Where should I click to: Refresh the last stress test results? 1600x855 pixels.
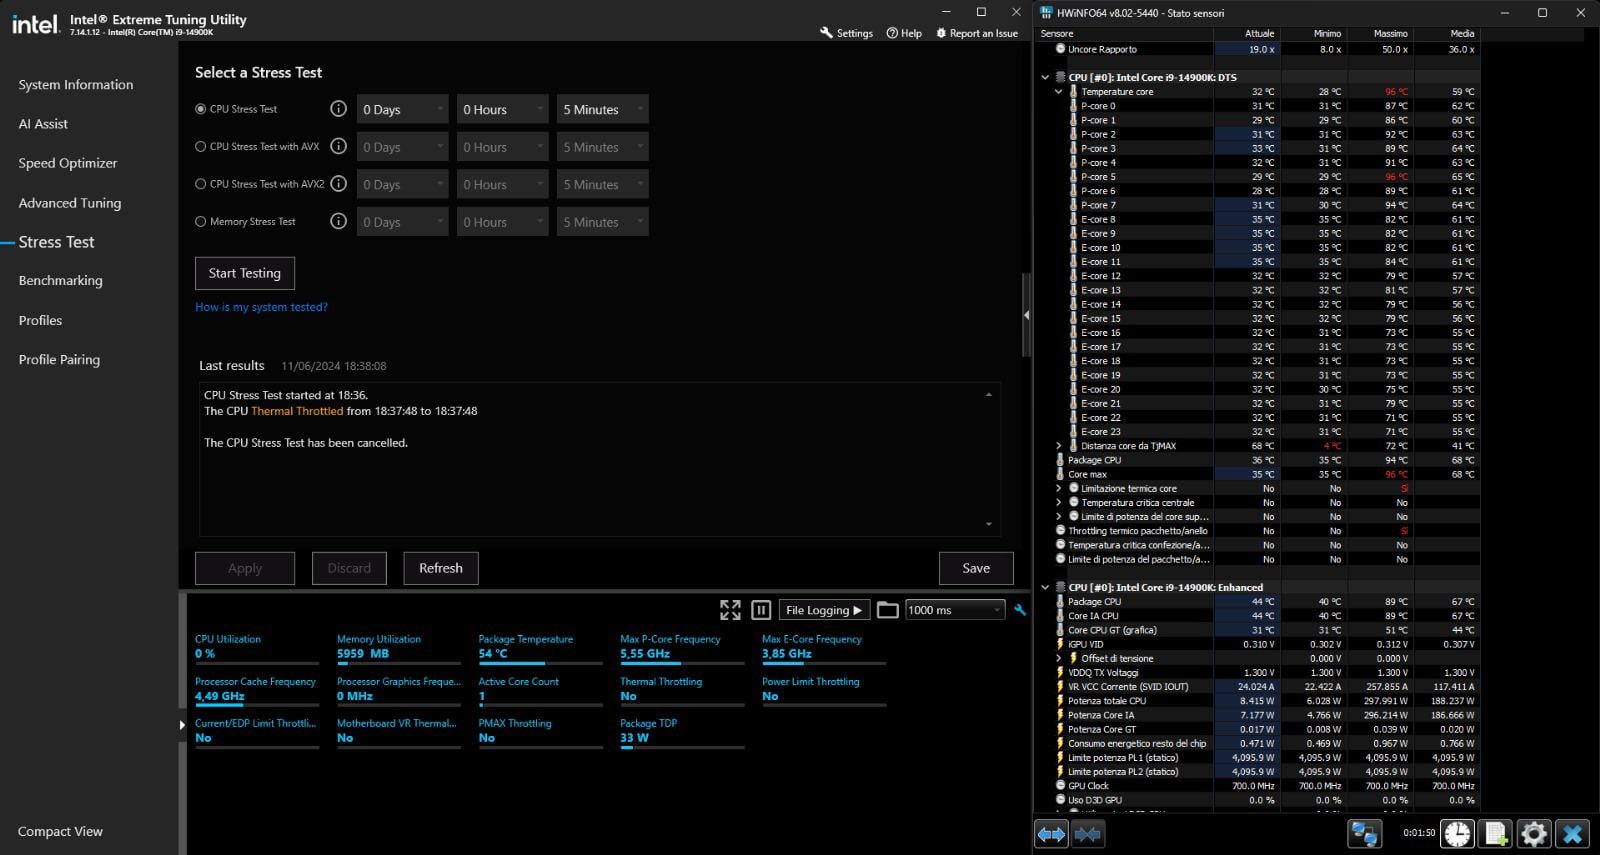(x=441, y=568)
